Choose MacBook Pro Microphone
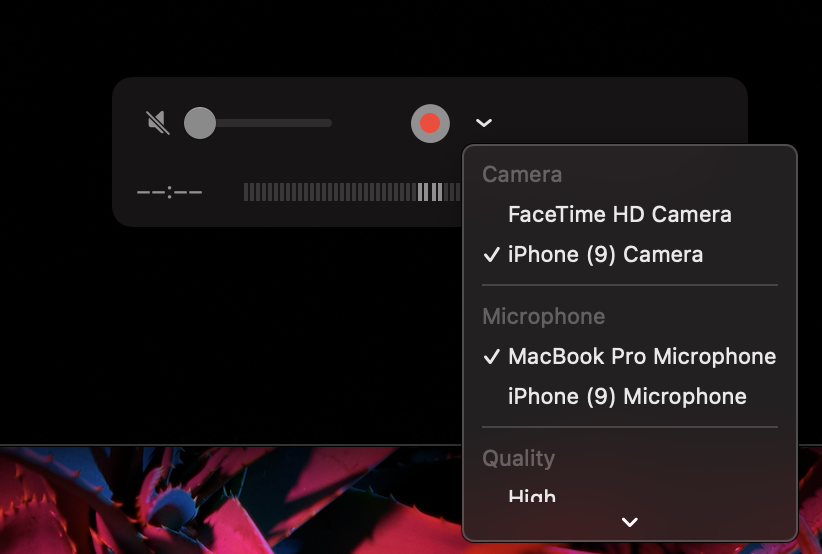The image size is (822, 554). coord(630,356)
